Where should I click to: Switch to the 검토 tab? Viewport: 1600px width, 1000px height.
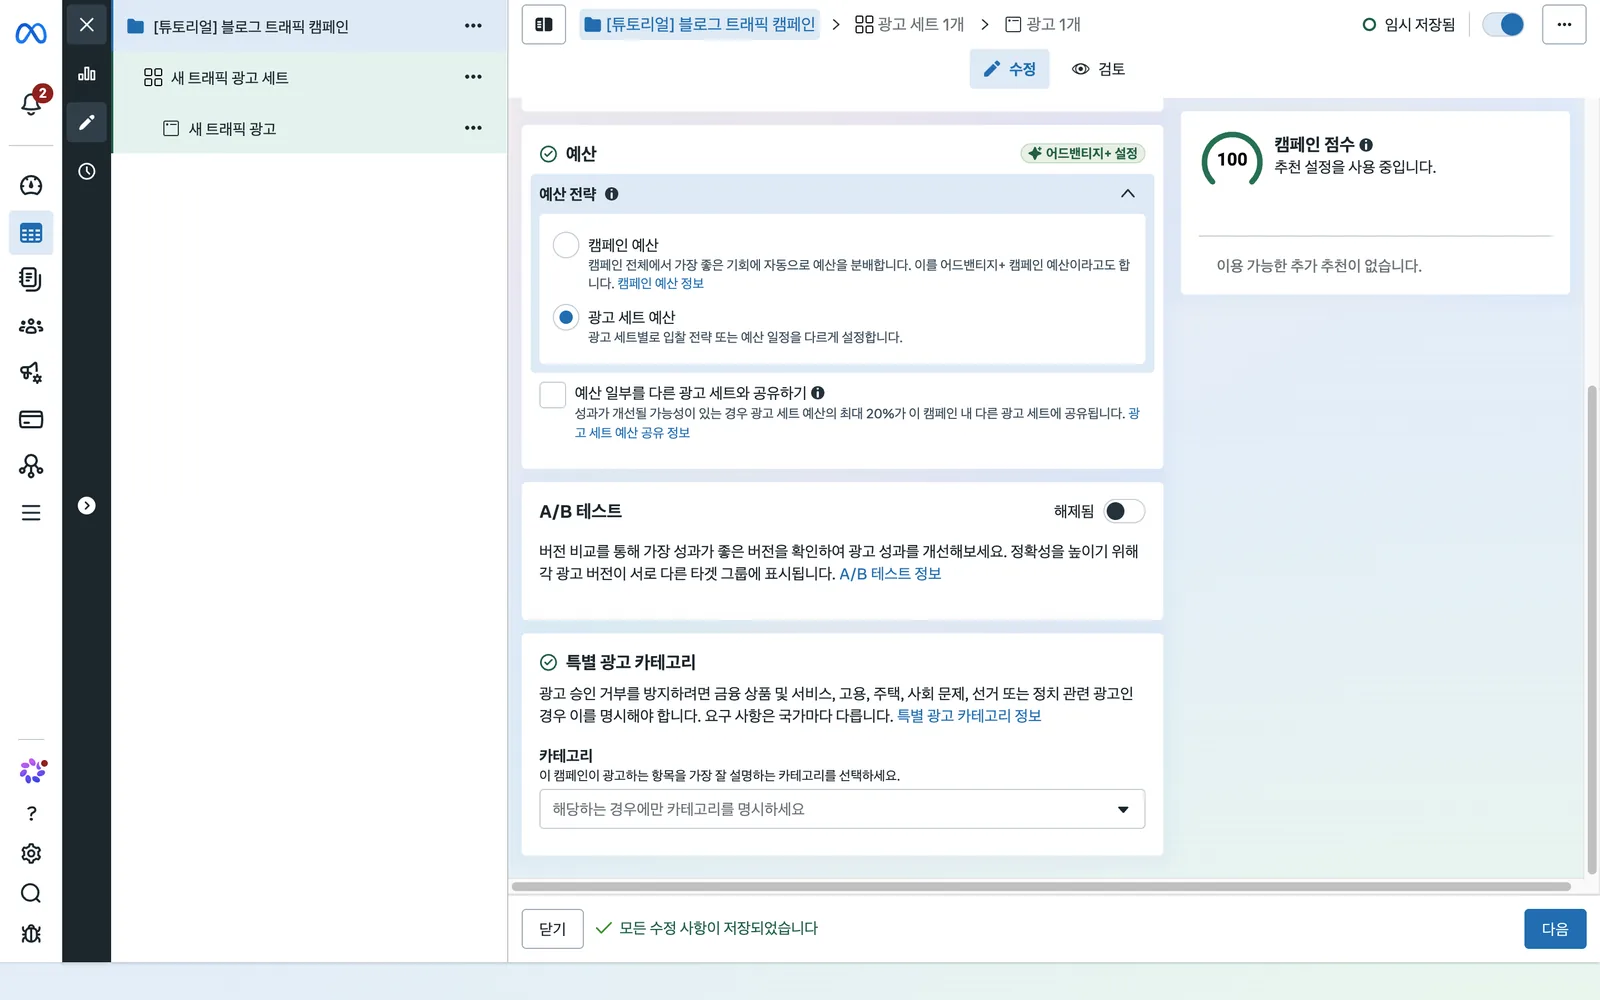click(1098, 69)
